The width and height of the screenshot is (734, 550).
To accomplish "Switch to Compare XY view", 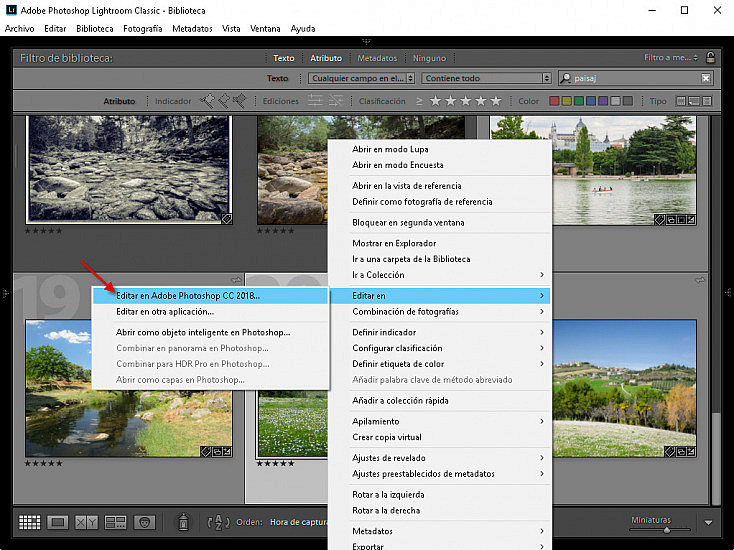I will 87,522.
